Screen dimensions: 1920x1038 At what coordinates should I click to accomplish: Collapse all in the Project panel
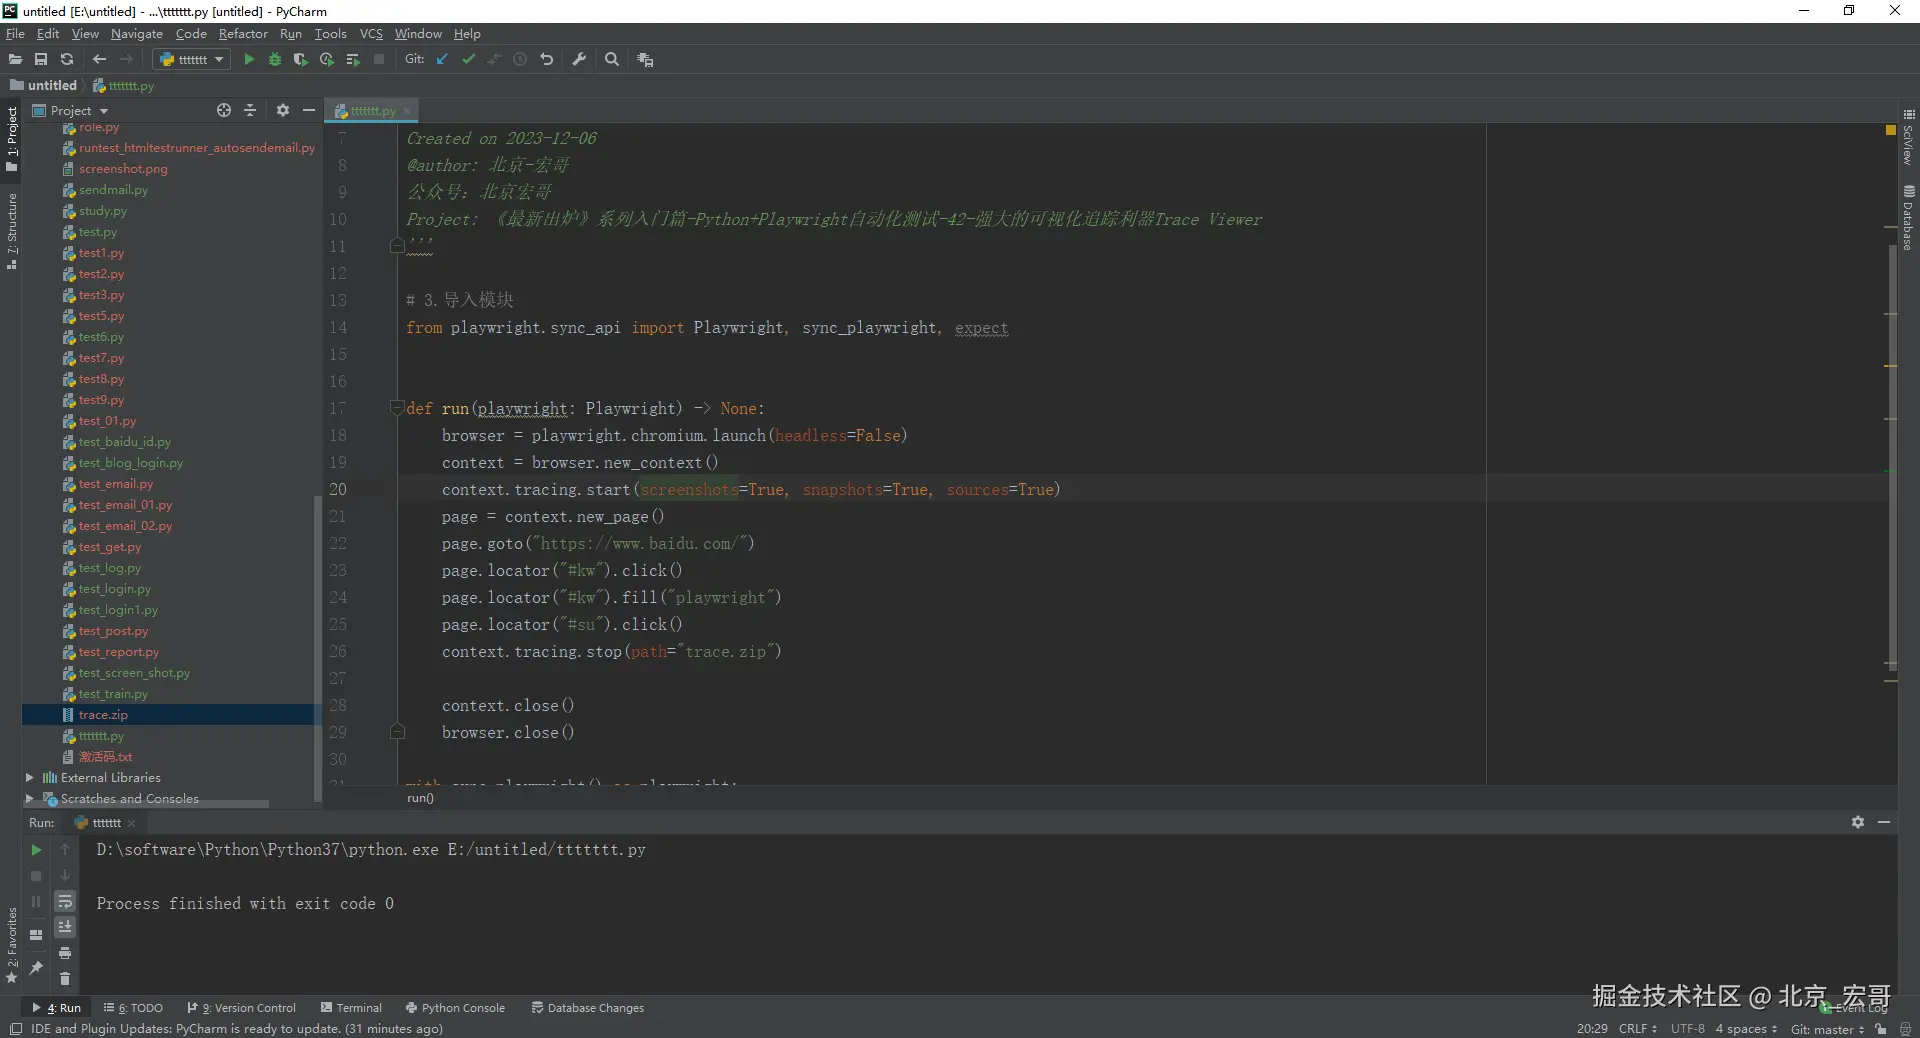(250, 110)
